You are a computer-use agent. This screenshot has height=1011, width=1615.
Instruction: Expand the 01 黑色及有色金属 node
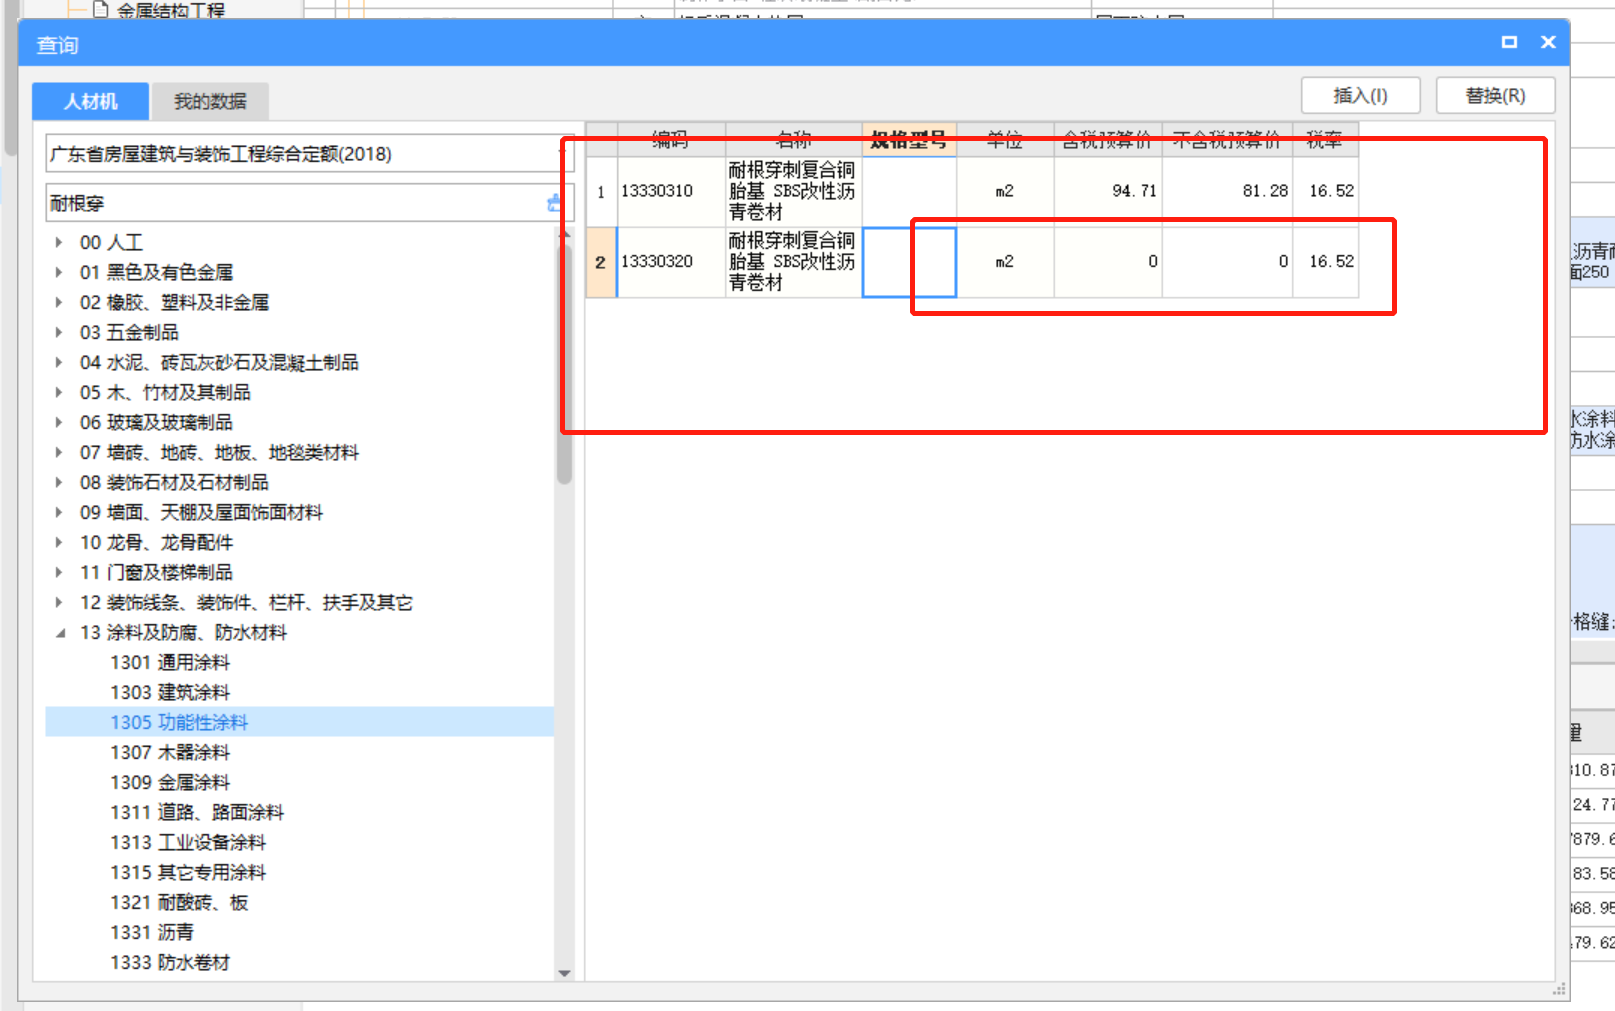coord(59,272)
